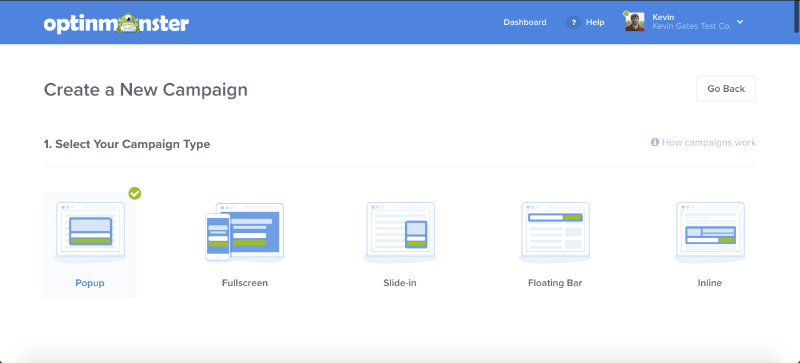The width and height of the screenshot is (800, 363).
Task: Choose the Inline campaign illustration
Action: 710,232
